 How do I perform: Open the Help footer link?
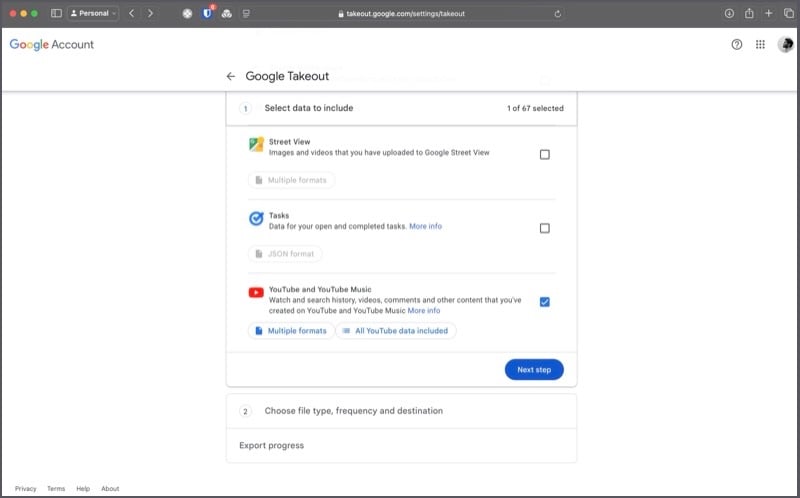pyautogui.click(x=83, y=488)
